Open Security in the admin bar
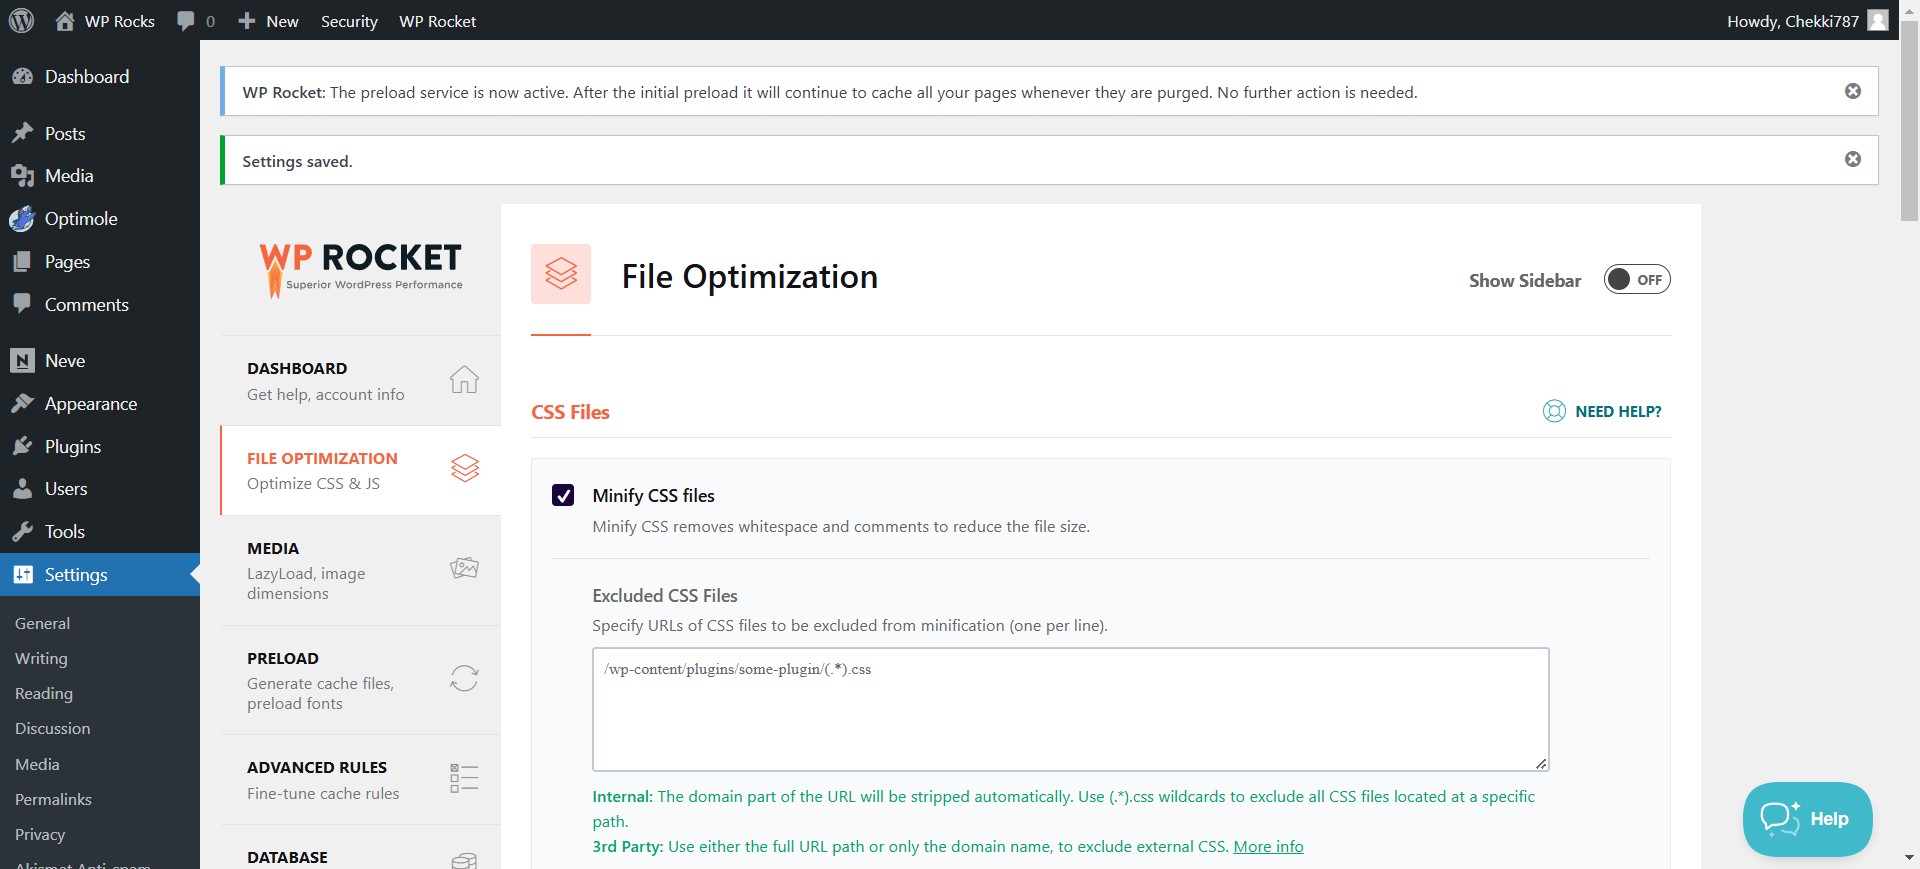Viewport: 1920px width, 869px height. (349, 21)
